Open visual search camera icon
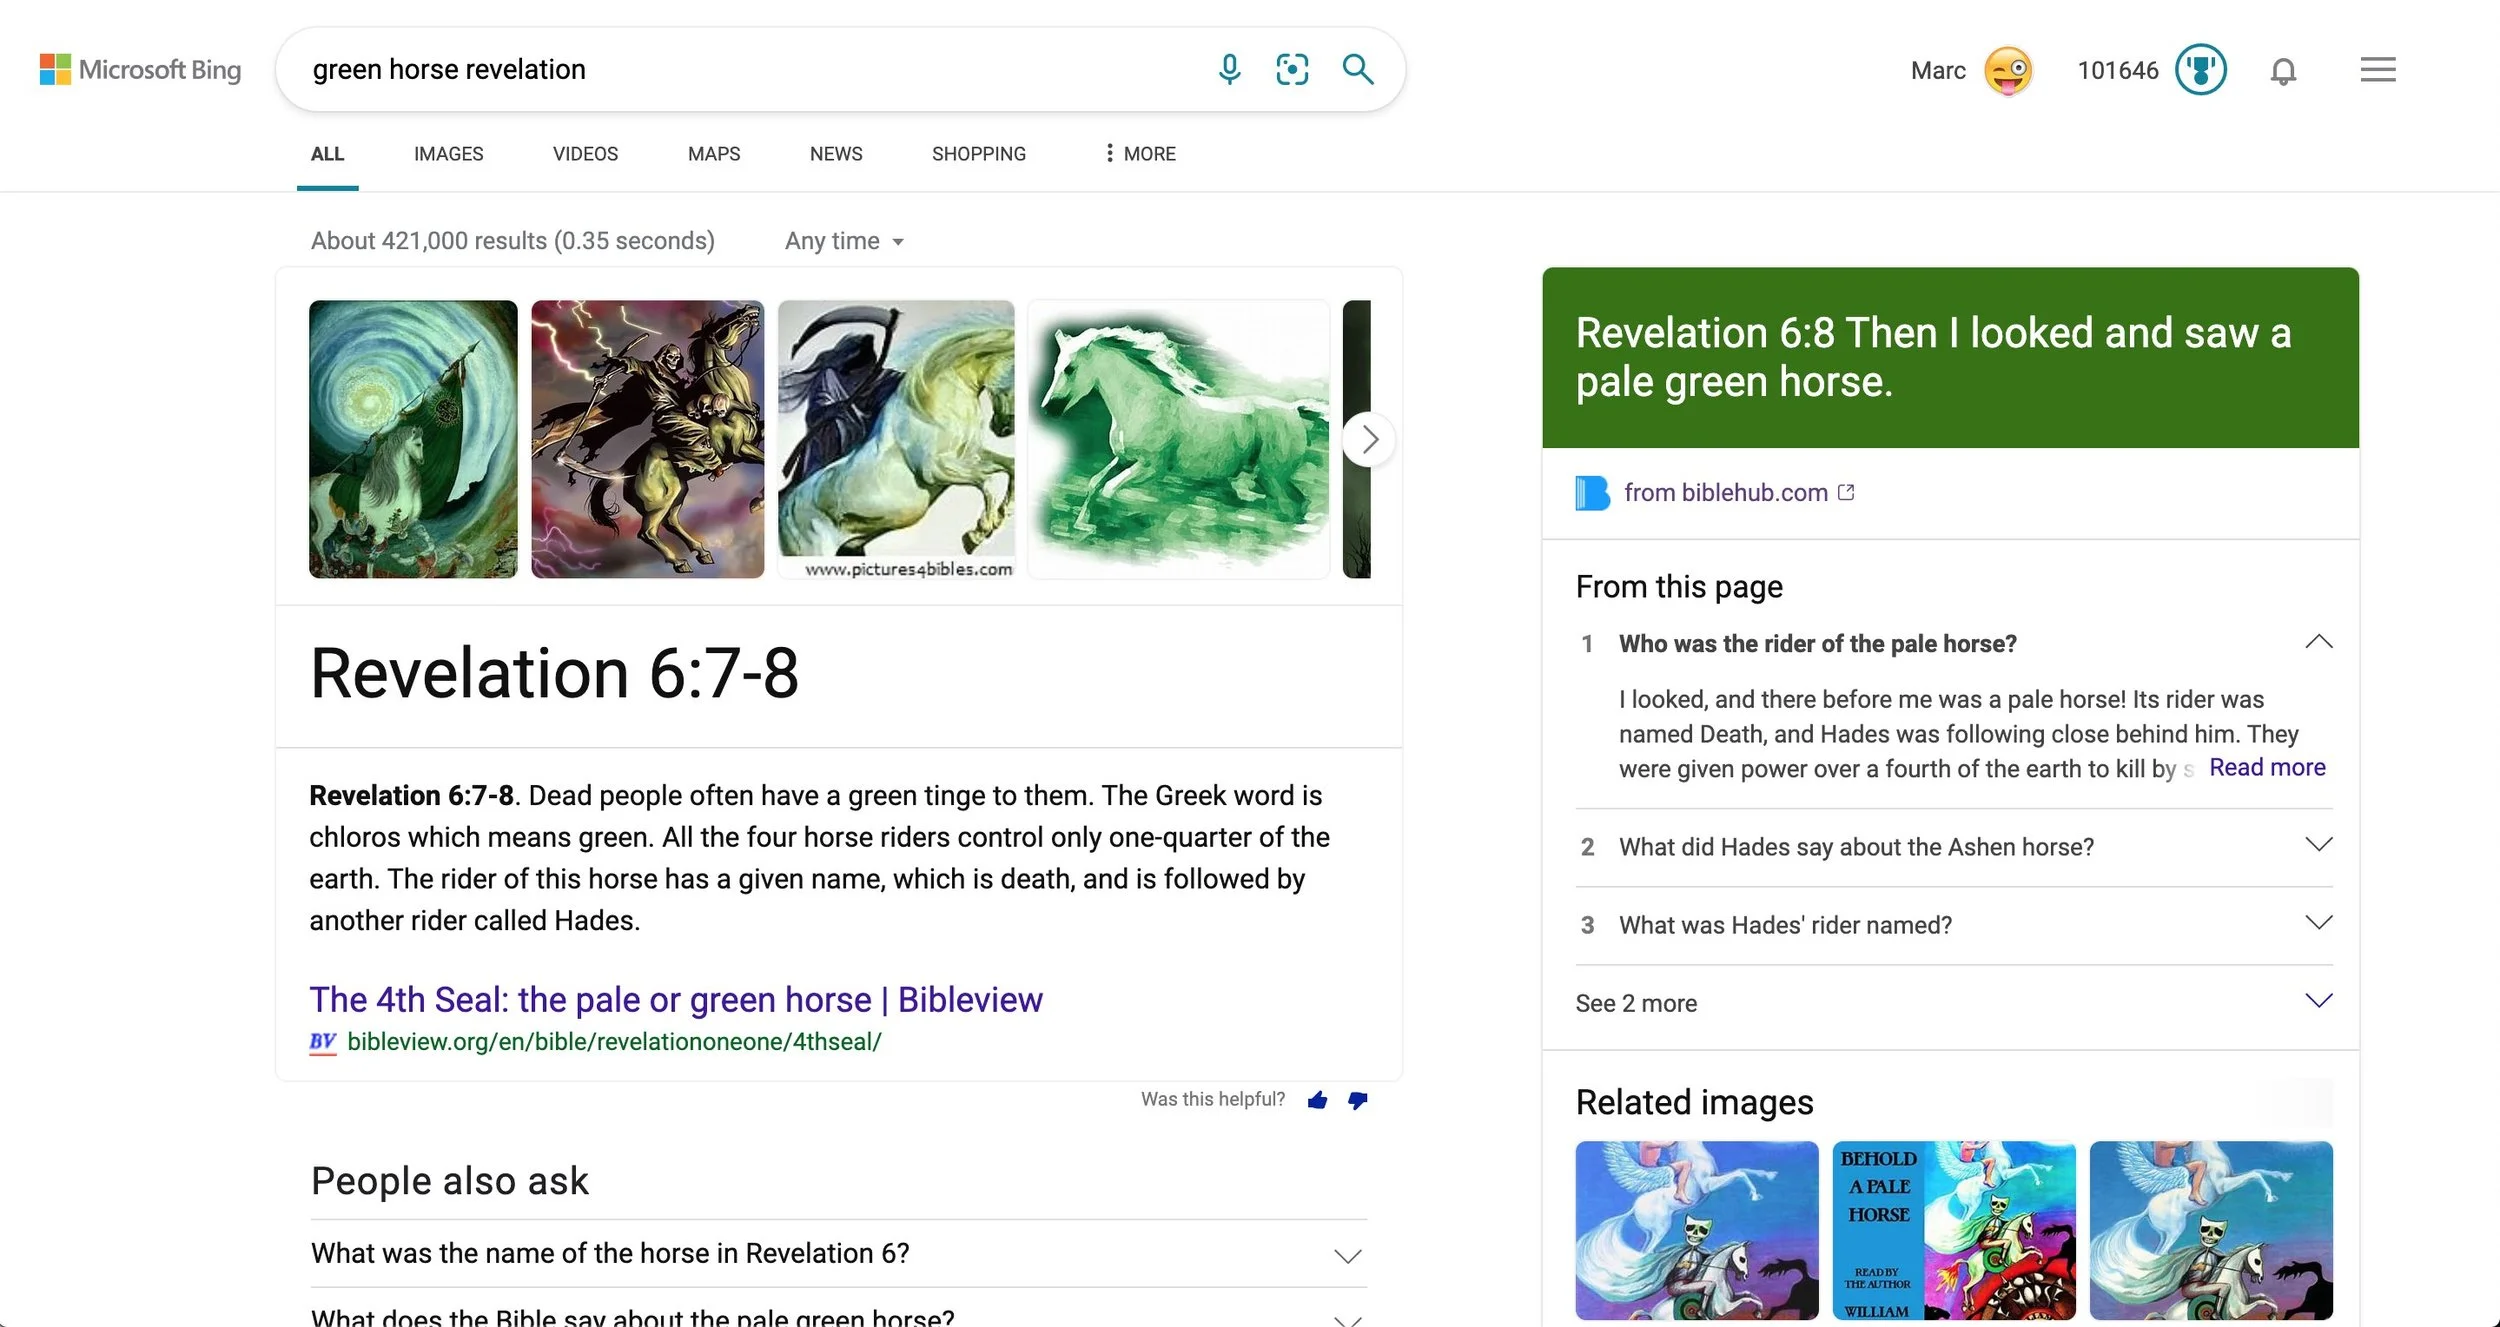 click(x=1292, y=69)
